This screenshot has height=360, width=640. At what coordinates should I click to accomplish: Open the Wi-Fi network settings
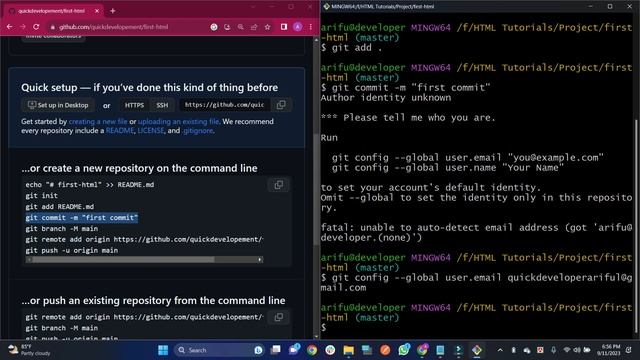[567, 350]
